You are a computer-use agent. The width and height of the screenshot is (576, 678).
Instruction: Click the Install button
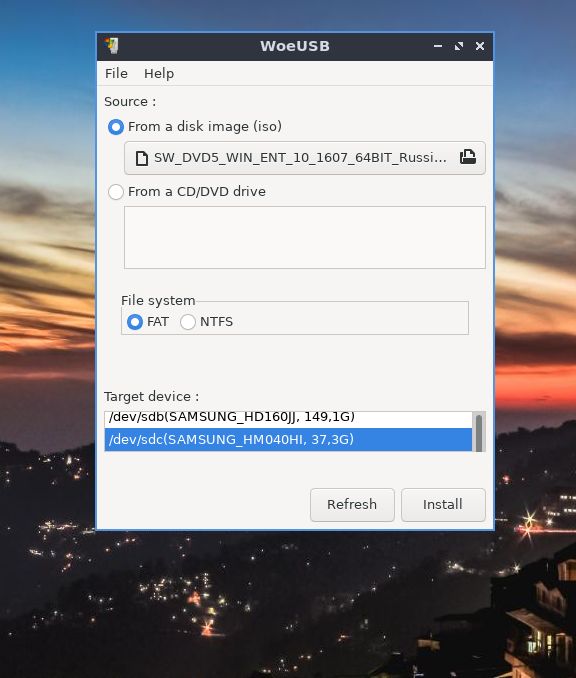click(x=443, y=505)
